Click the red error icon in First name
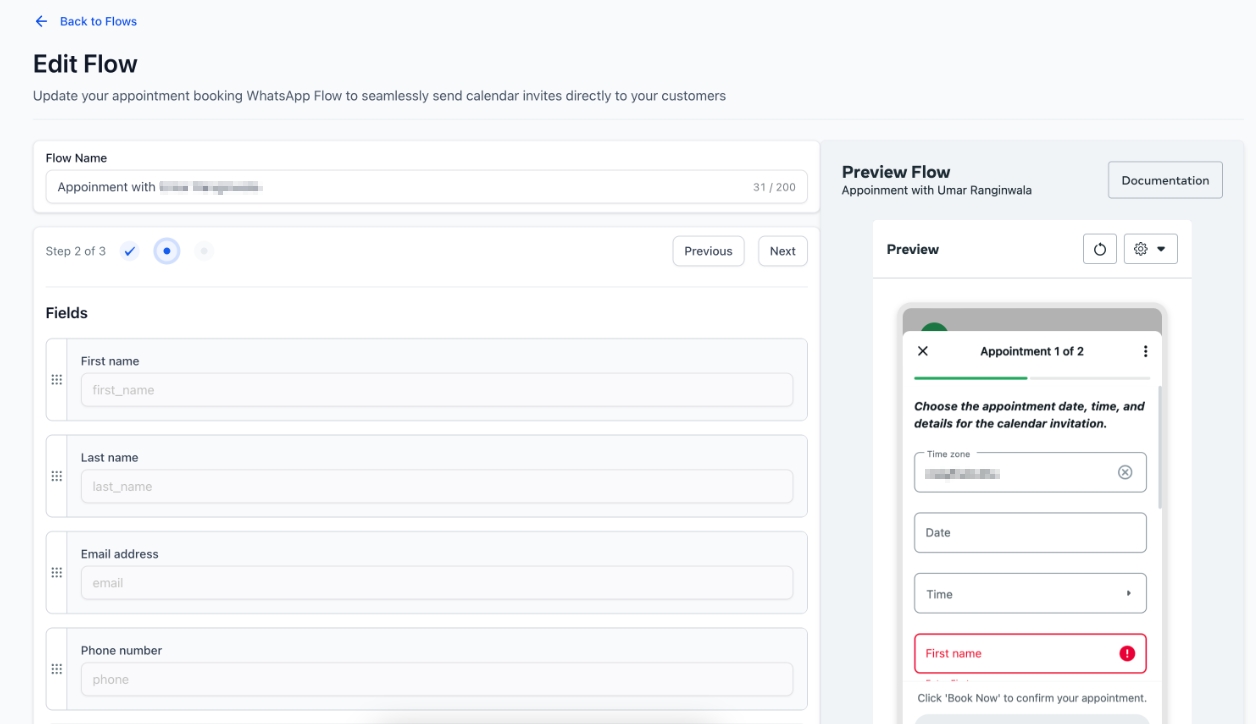 point(1127,653)
